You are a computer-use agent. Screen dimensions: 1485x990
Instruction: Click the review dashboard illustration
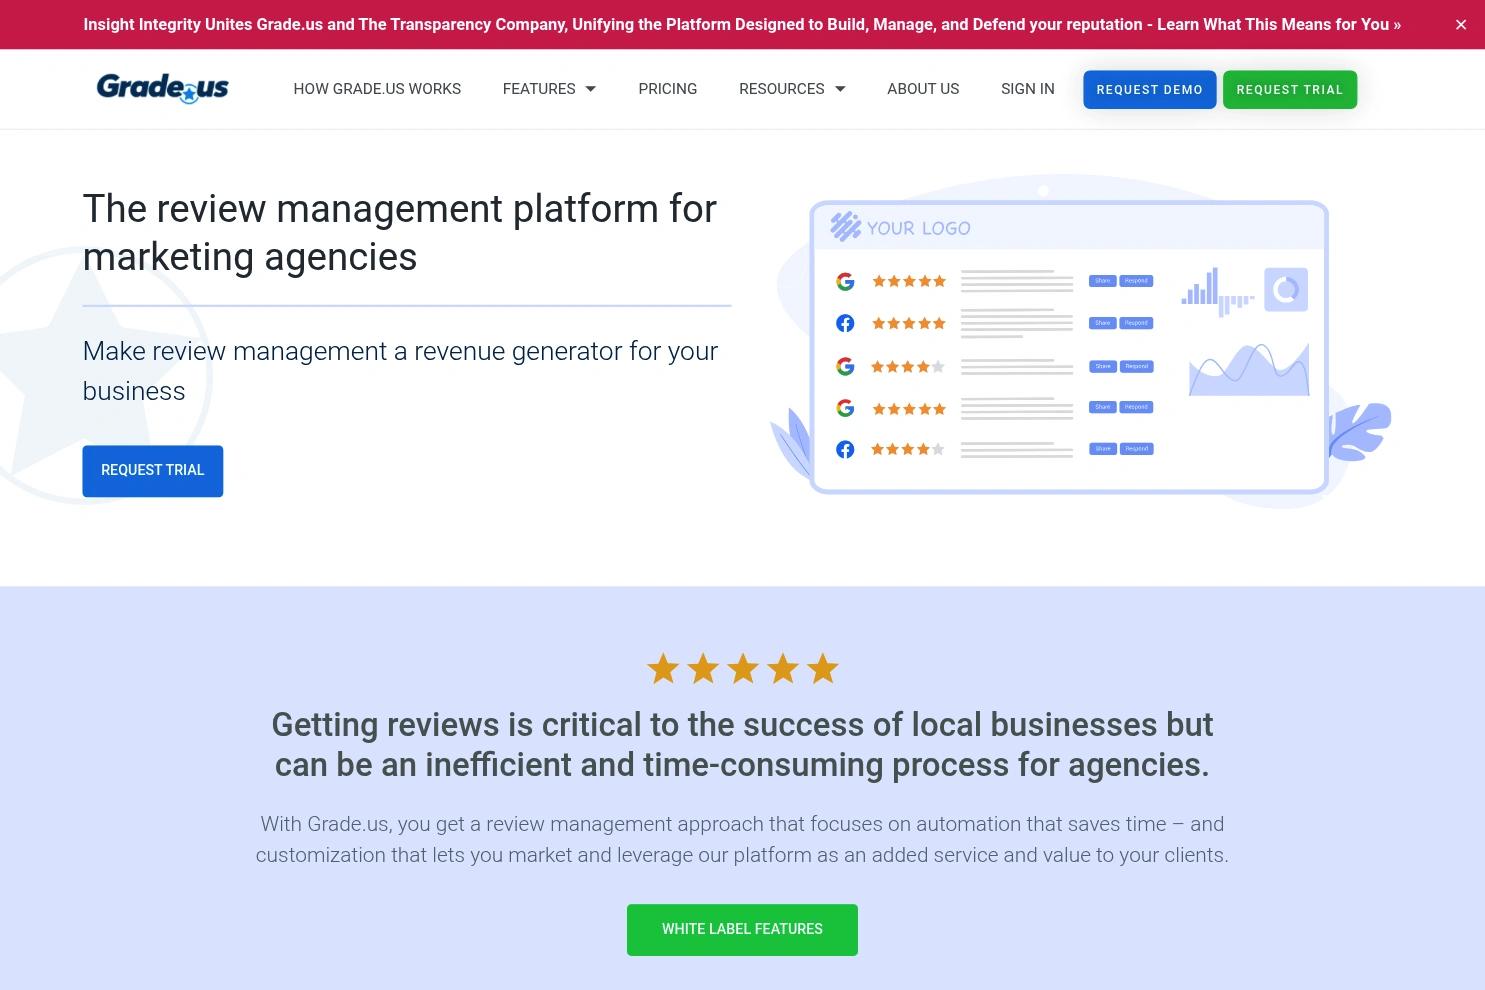pos(1080,342)
